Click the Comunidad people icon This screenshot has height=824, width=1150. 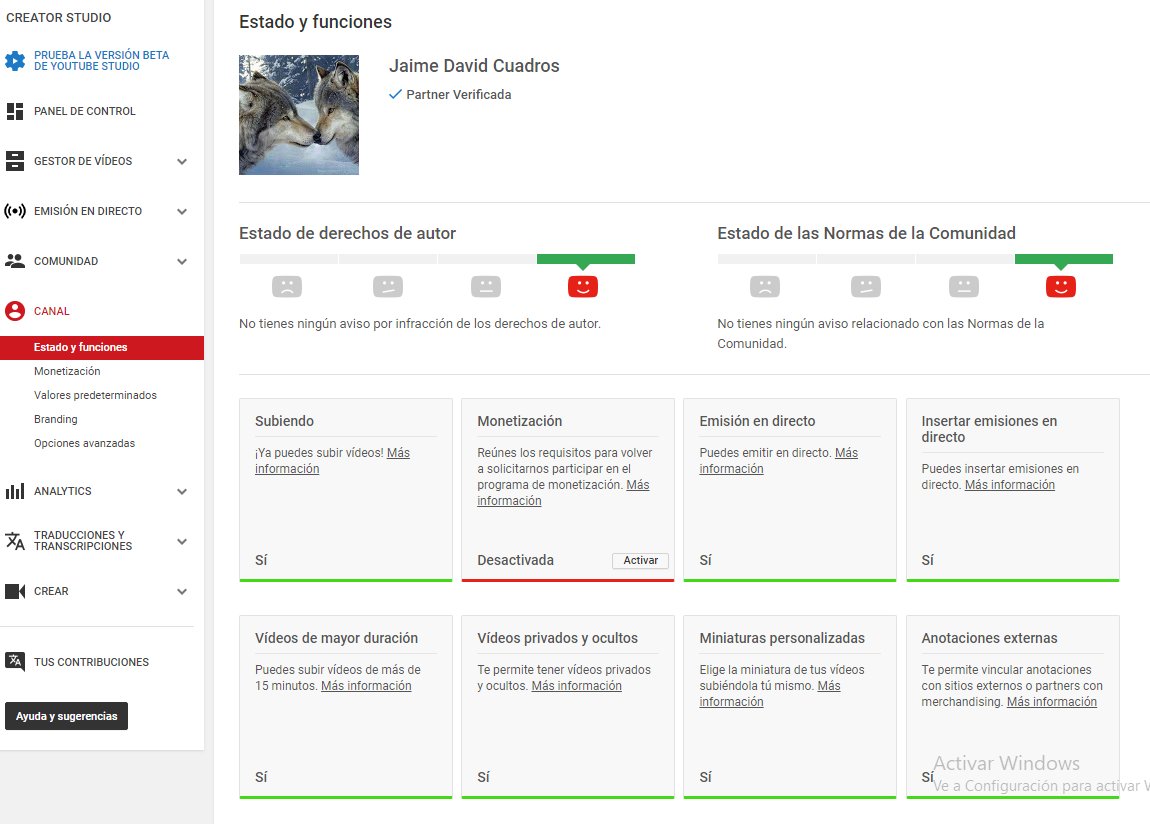[x=15, y=261]
